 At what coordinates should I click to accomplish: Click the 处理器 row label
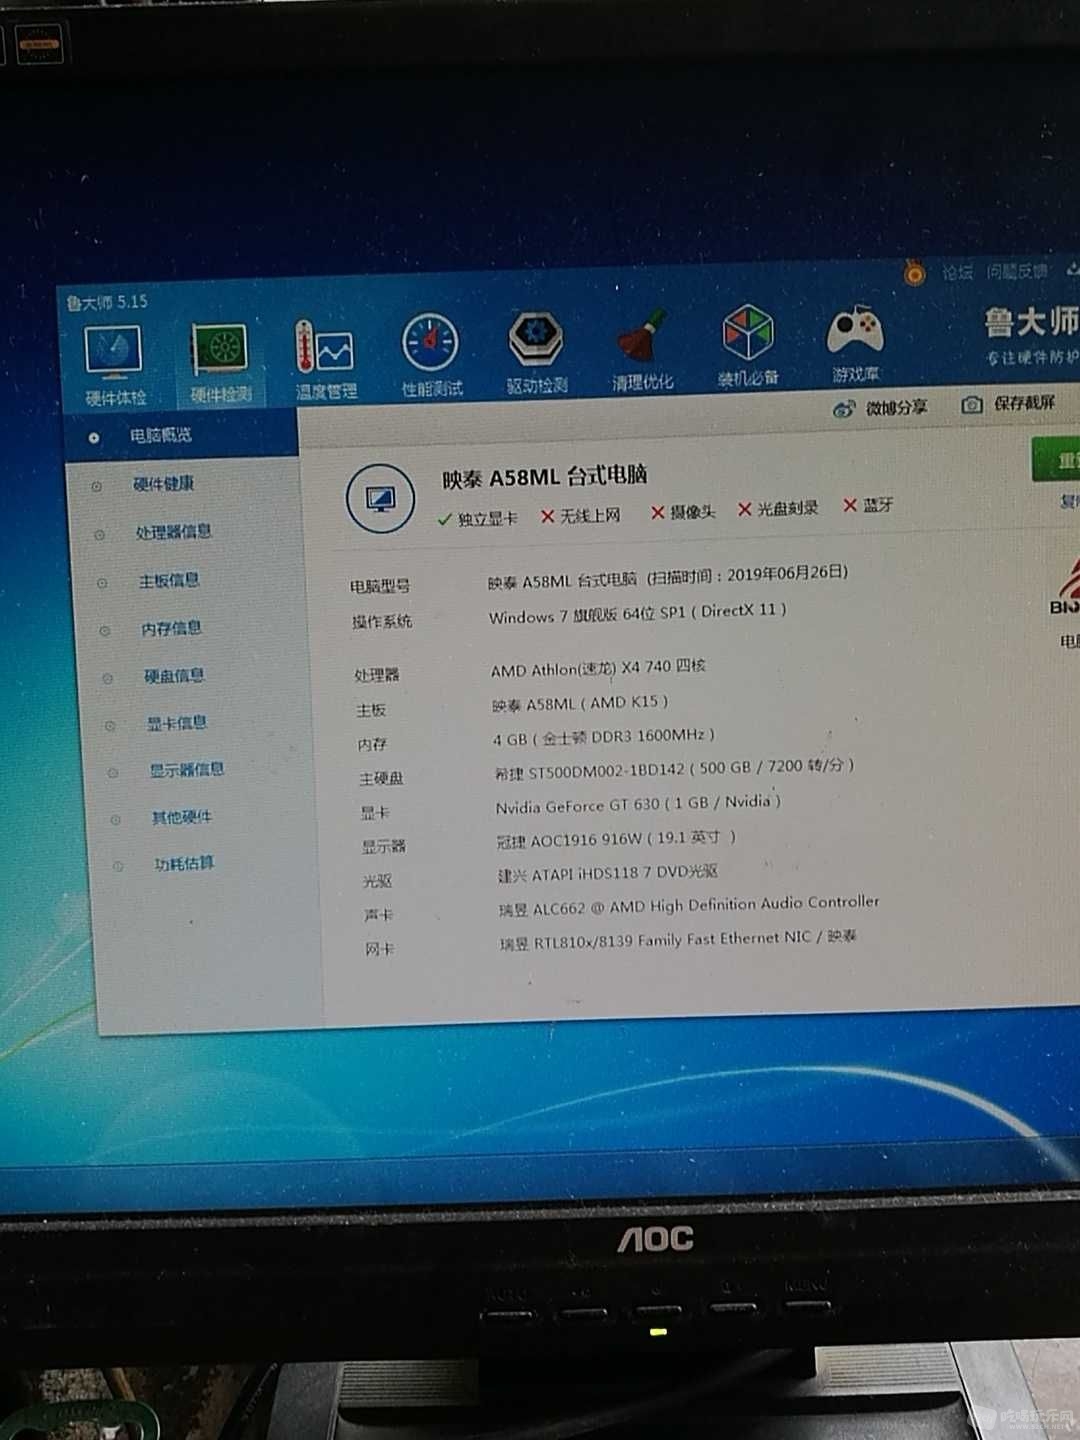coord(376,675)
